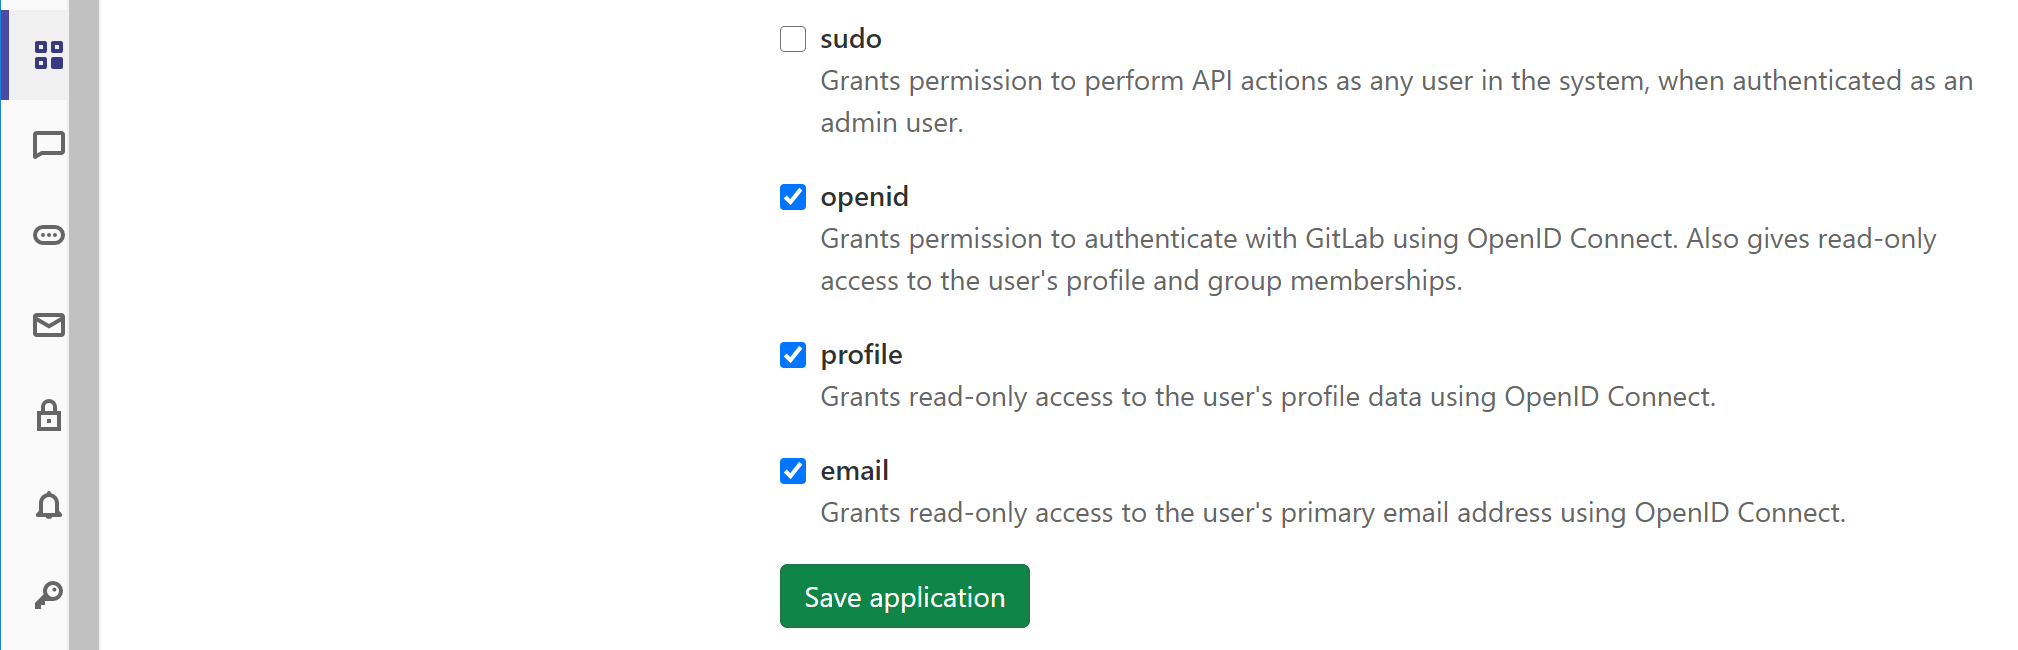Open Password settings lock icon
Image resolution: width=2018 pixels, height=650 pixels.
click(48, 415)
